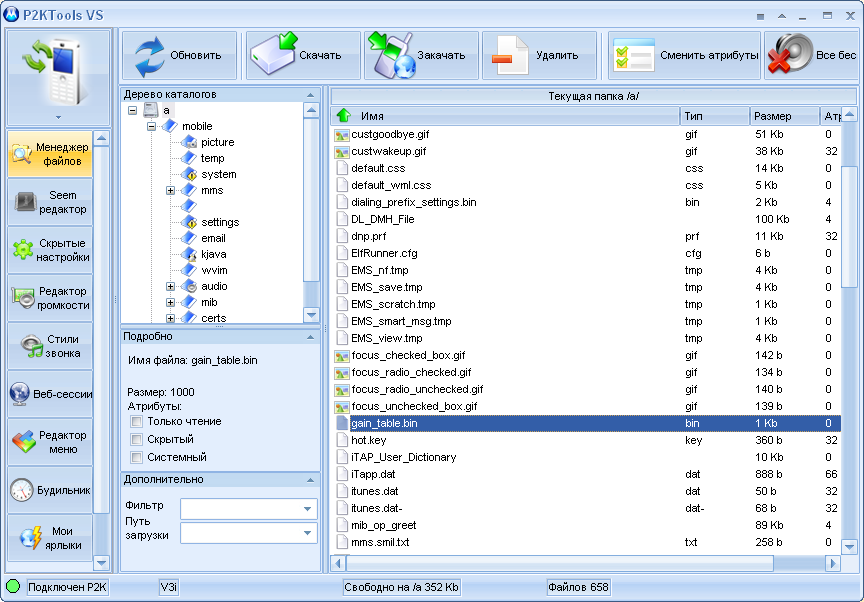Open Стили звонка ring styles
Viewport: 864px width, 602px height.
click(x=50, y=346)
